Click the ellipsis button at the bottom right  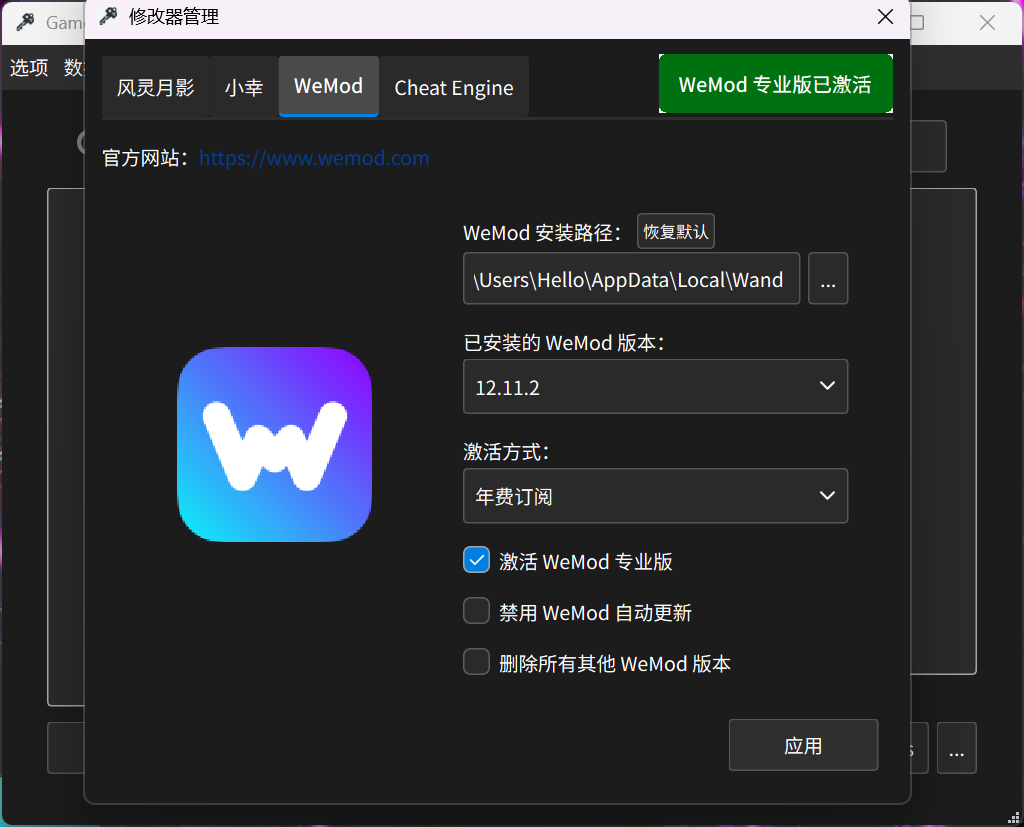pyautogui.click(x=956, y=748)
